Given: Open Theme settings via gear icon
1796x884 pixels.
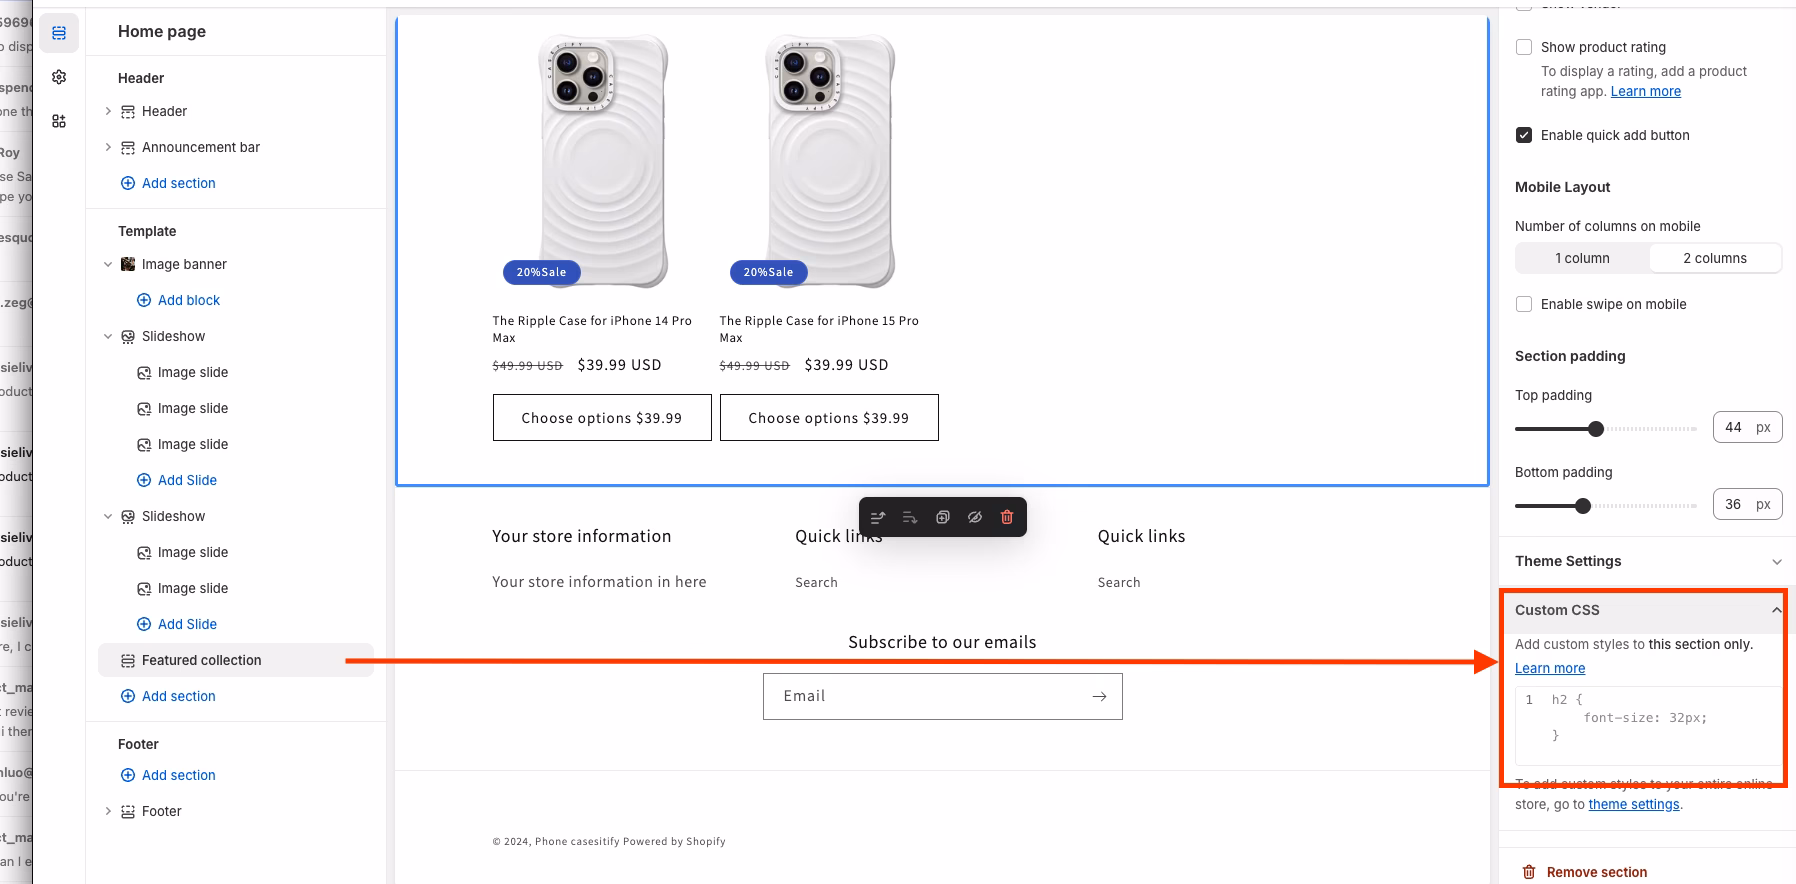Looking at the screenshot, I should 59,76.
